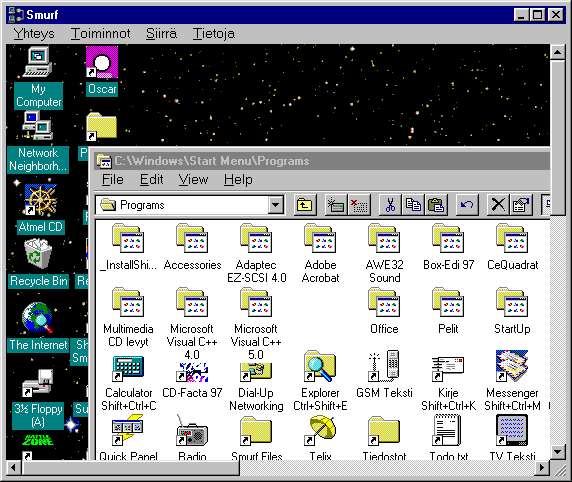
Task: Click the Map Network Drive toolbar icon
Action: pos(336,205)
